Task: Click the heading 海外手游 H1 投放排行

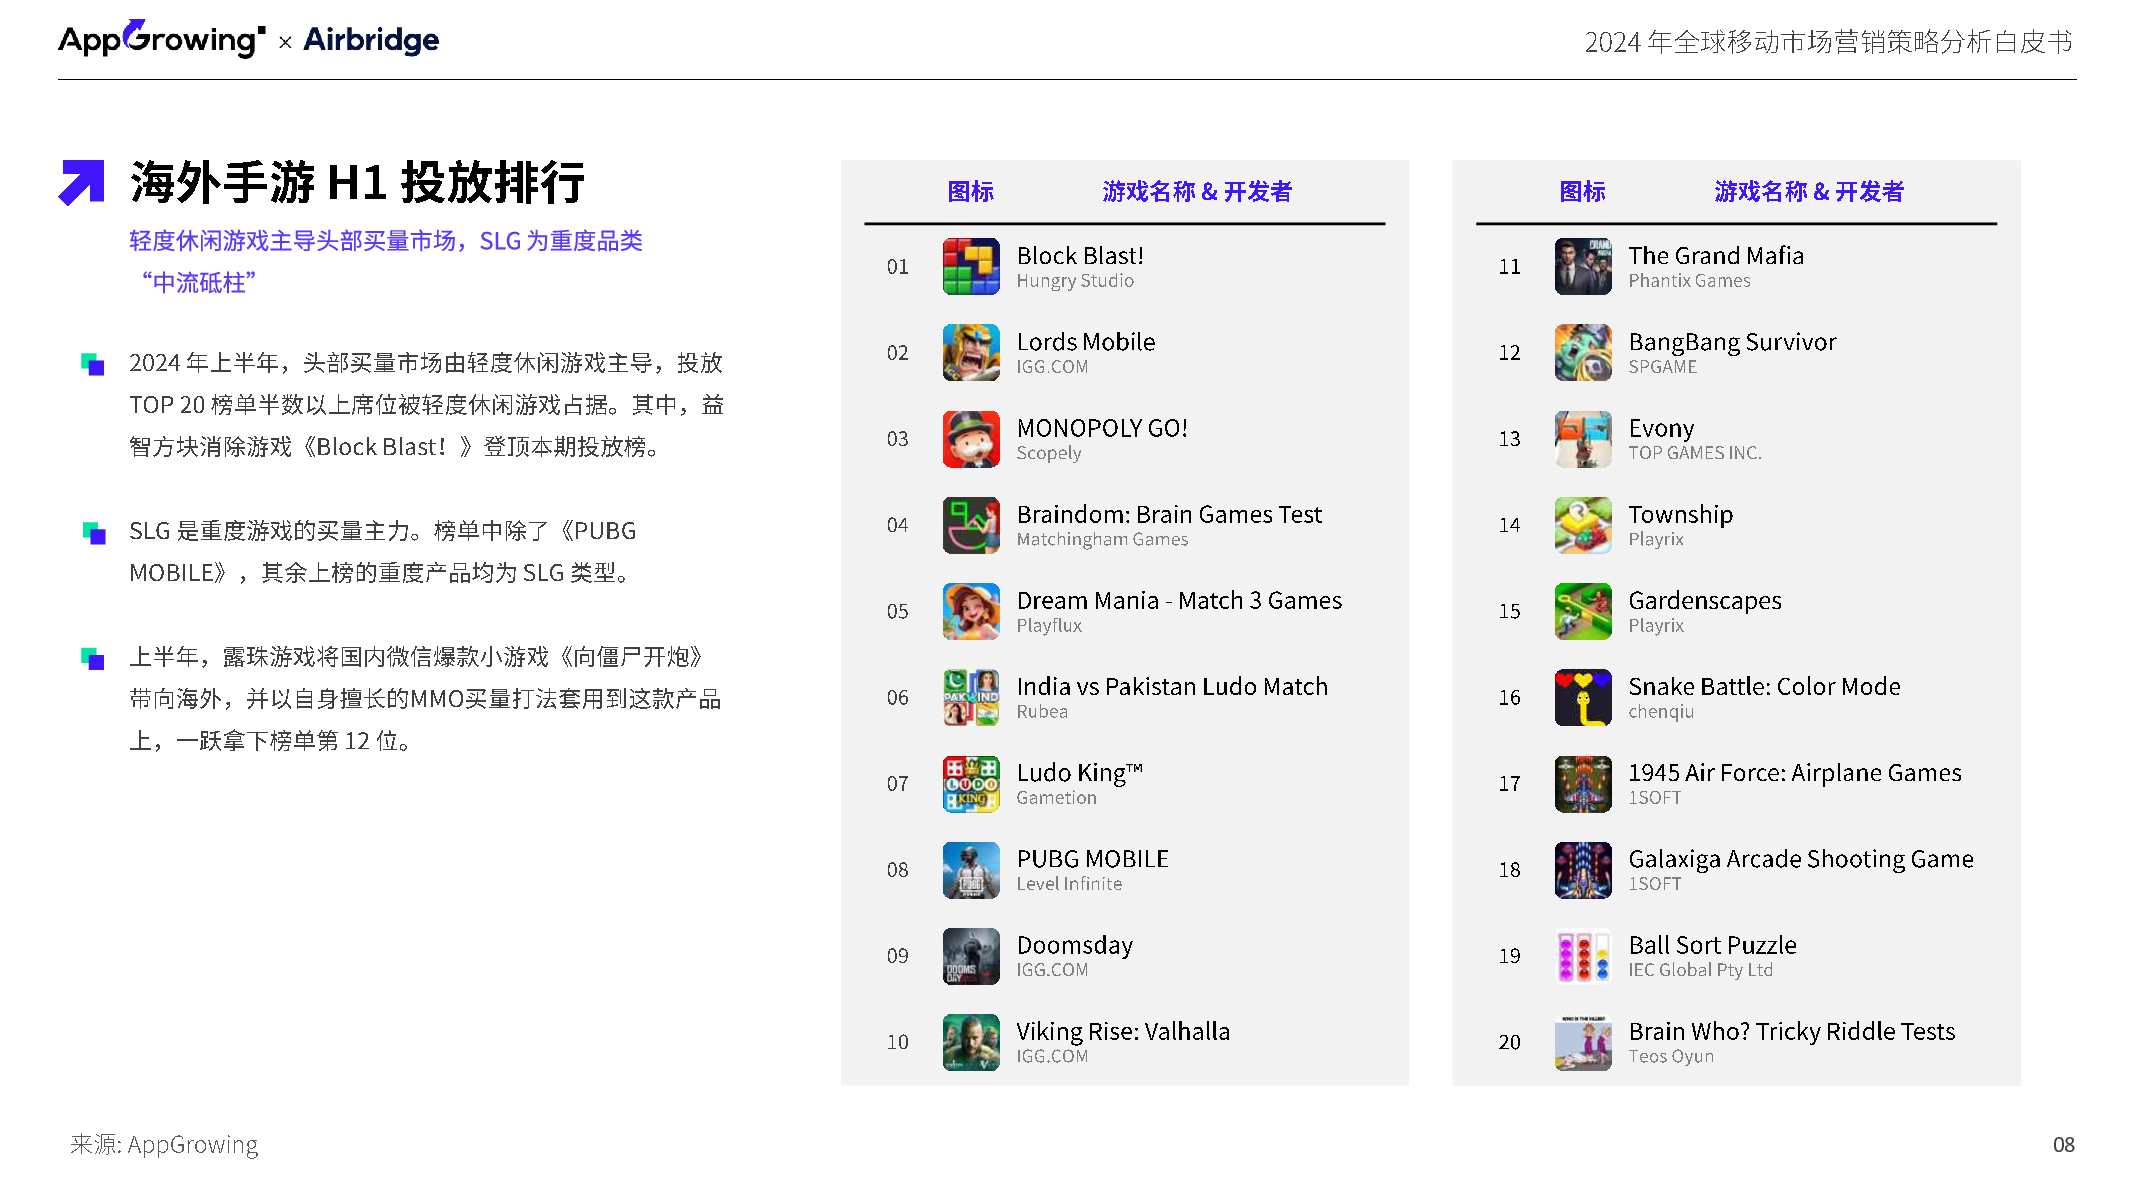Action: [357, 182]
